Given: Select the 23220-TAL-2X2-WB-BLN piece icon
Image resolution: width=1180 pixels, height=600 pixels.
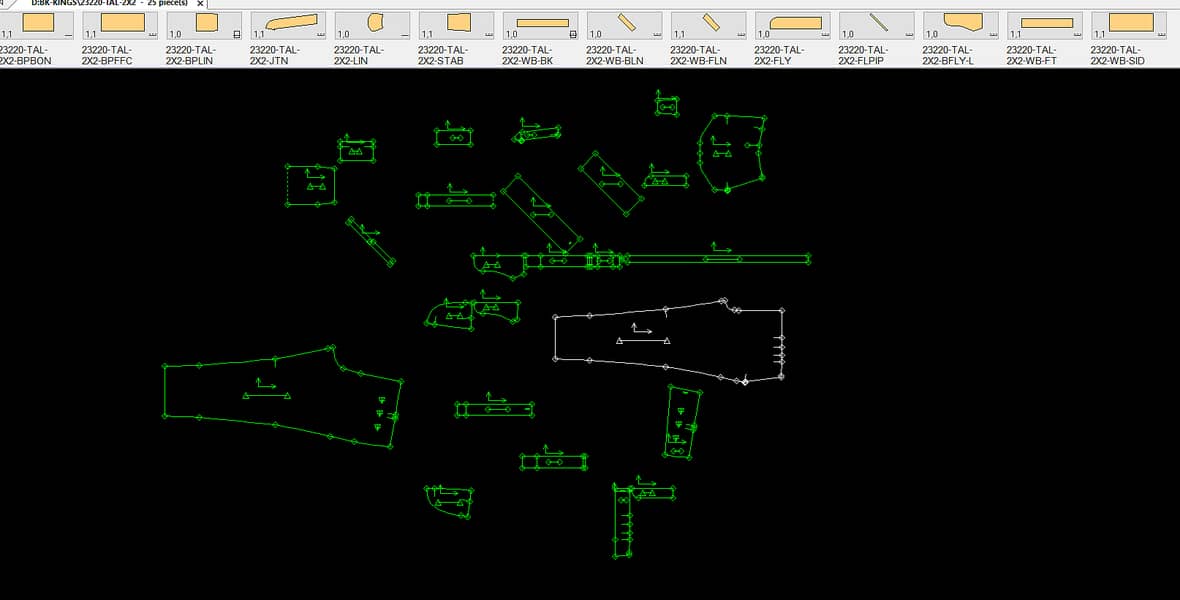Looking at the screenshot, I should (x=627, y=23).
